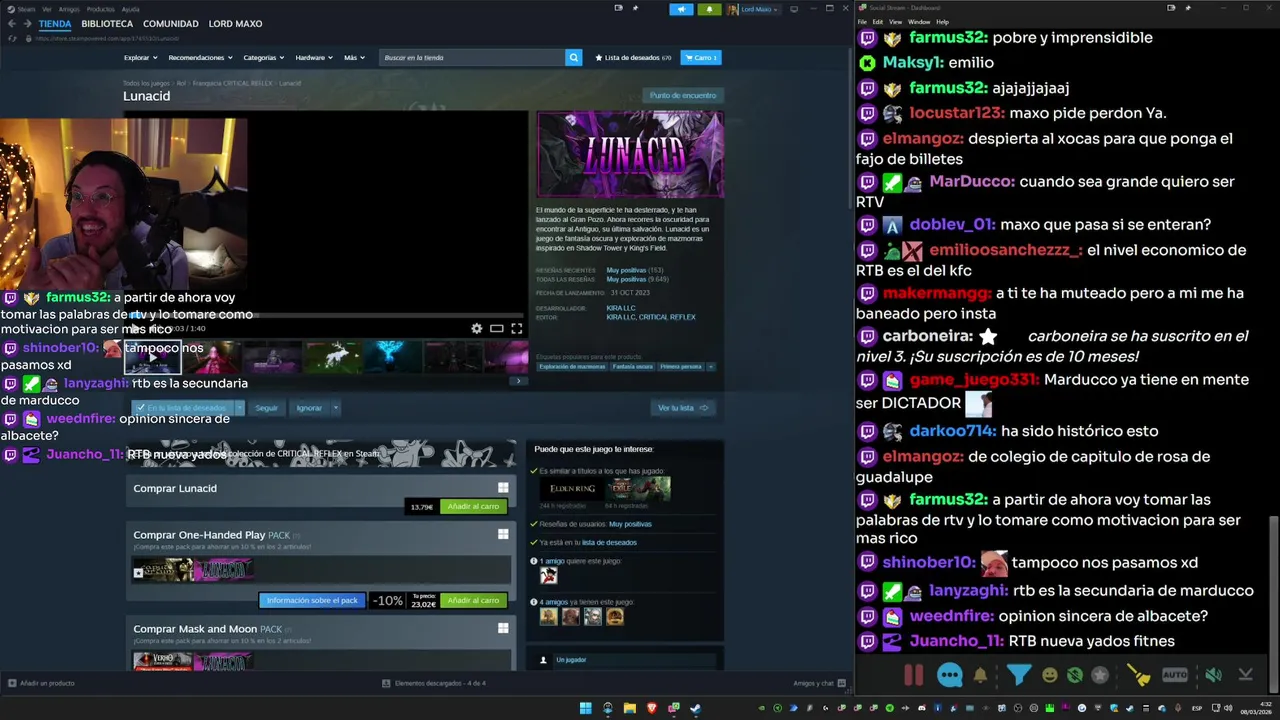Open the Elden Ring similar game thumbnail

573,488
